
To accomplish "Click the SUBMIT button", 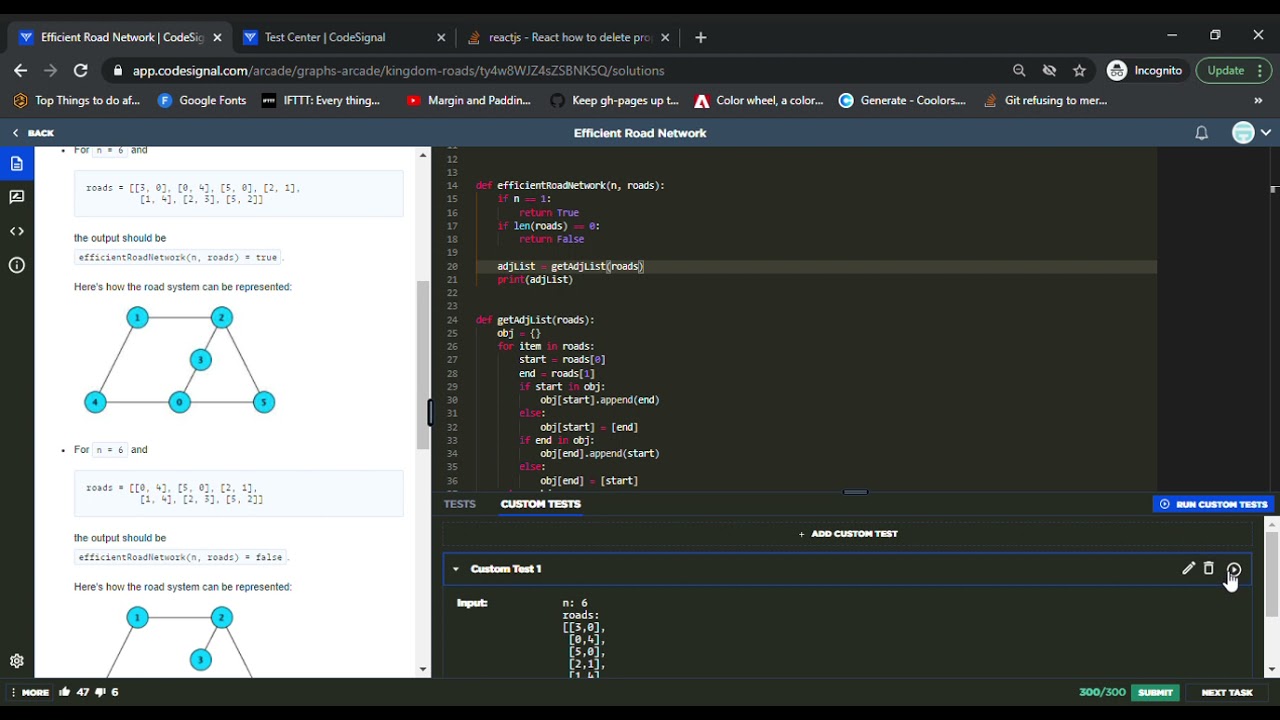I will point(1155,692).
